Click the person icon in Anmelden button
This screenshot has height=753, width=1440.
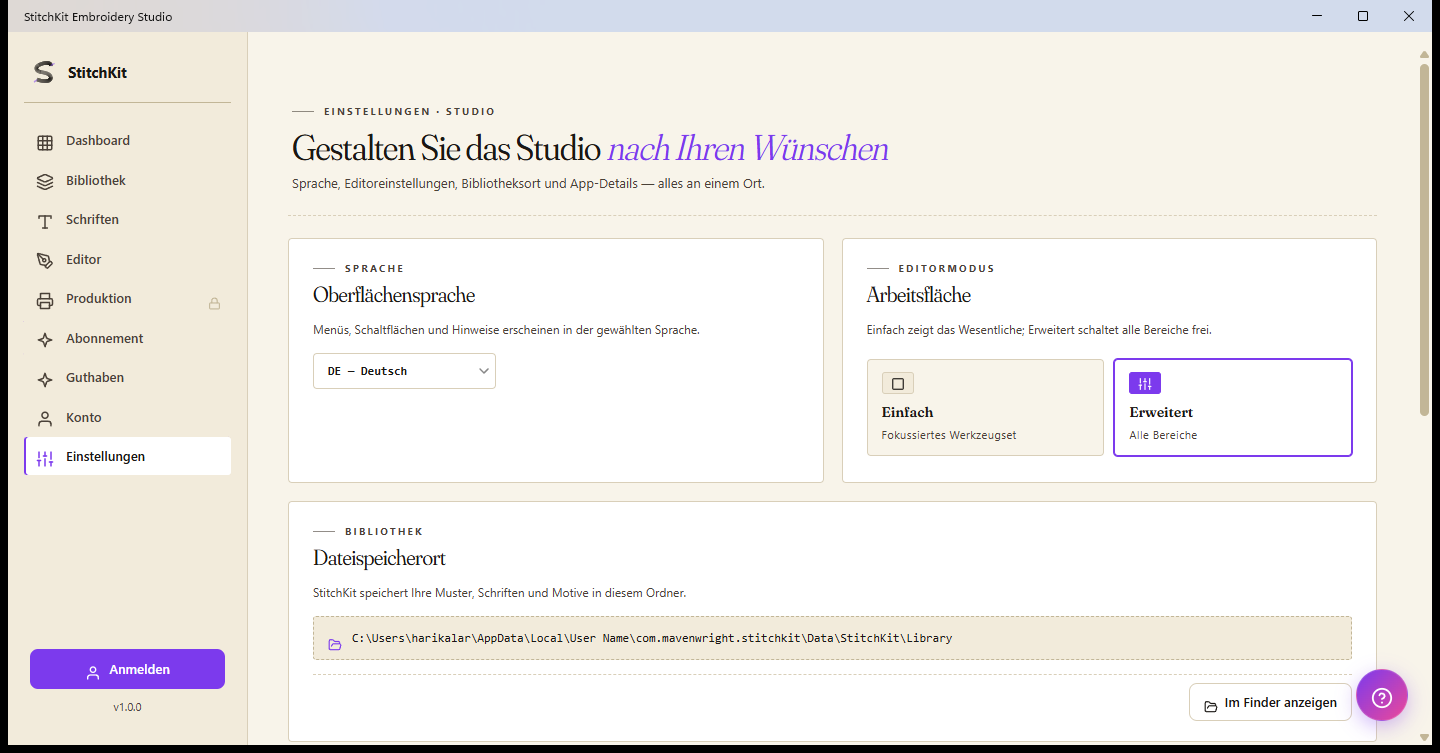pos(93,671)
